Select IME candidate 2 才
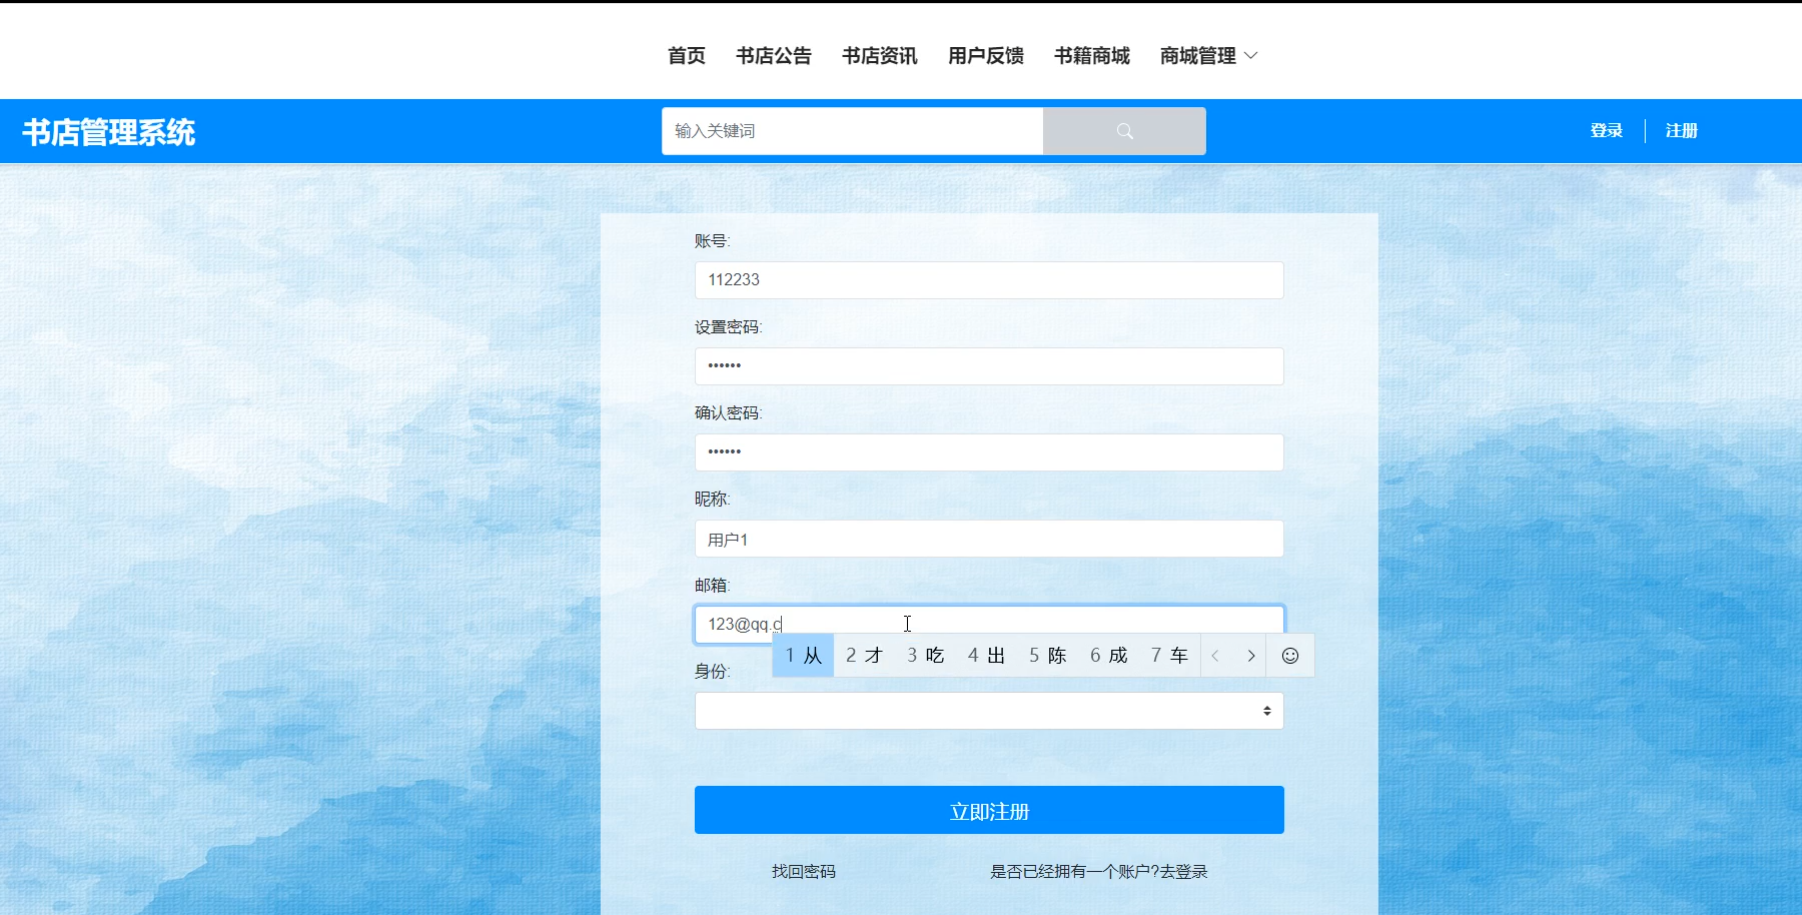 click(864, 656)
